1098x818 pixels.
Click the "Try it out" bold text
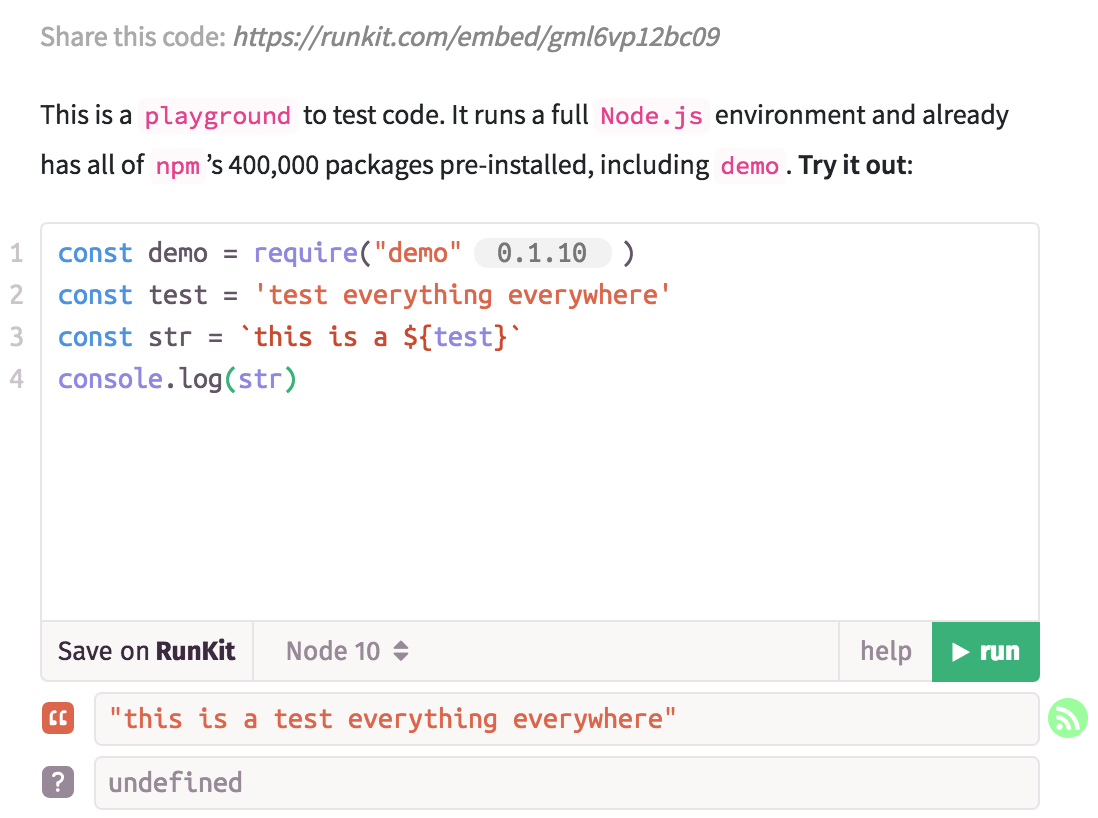point(852,165)
